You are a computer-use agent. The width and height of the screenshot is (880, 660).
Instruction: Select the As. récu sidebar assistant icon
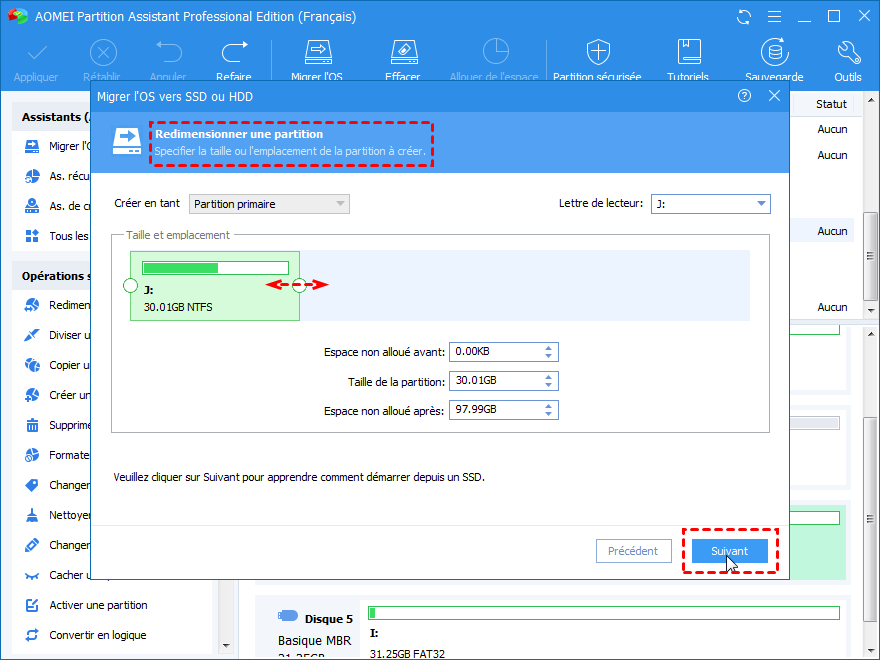(33, 176)
